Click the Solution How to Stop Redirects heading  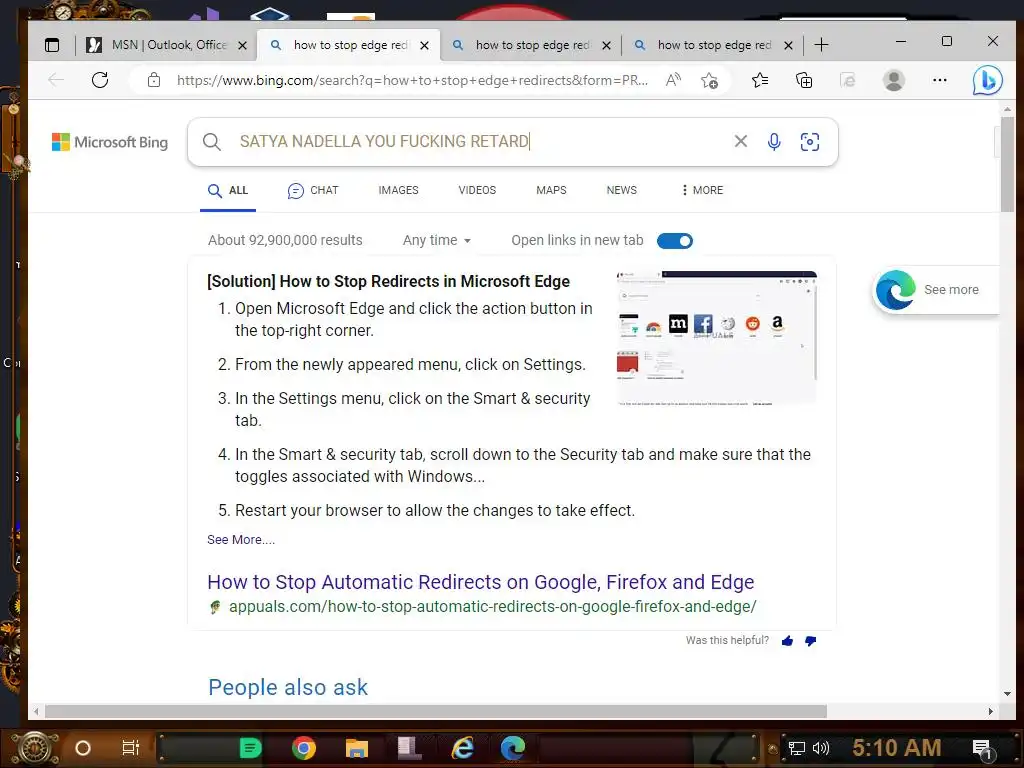pos(388,281)
